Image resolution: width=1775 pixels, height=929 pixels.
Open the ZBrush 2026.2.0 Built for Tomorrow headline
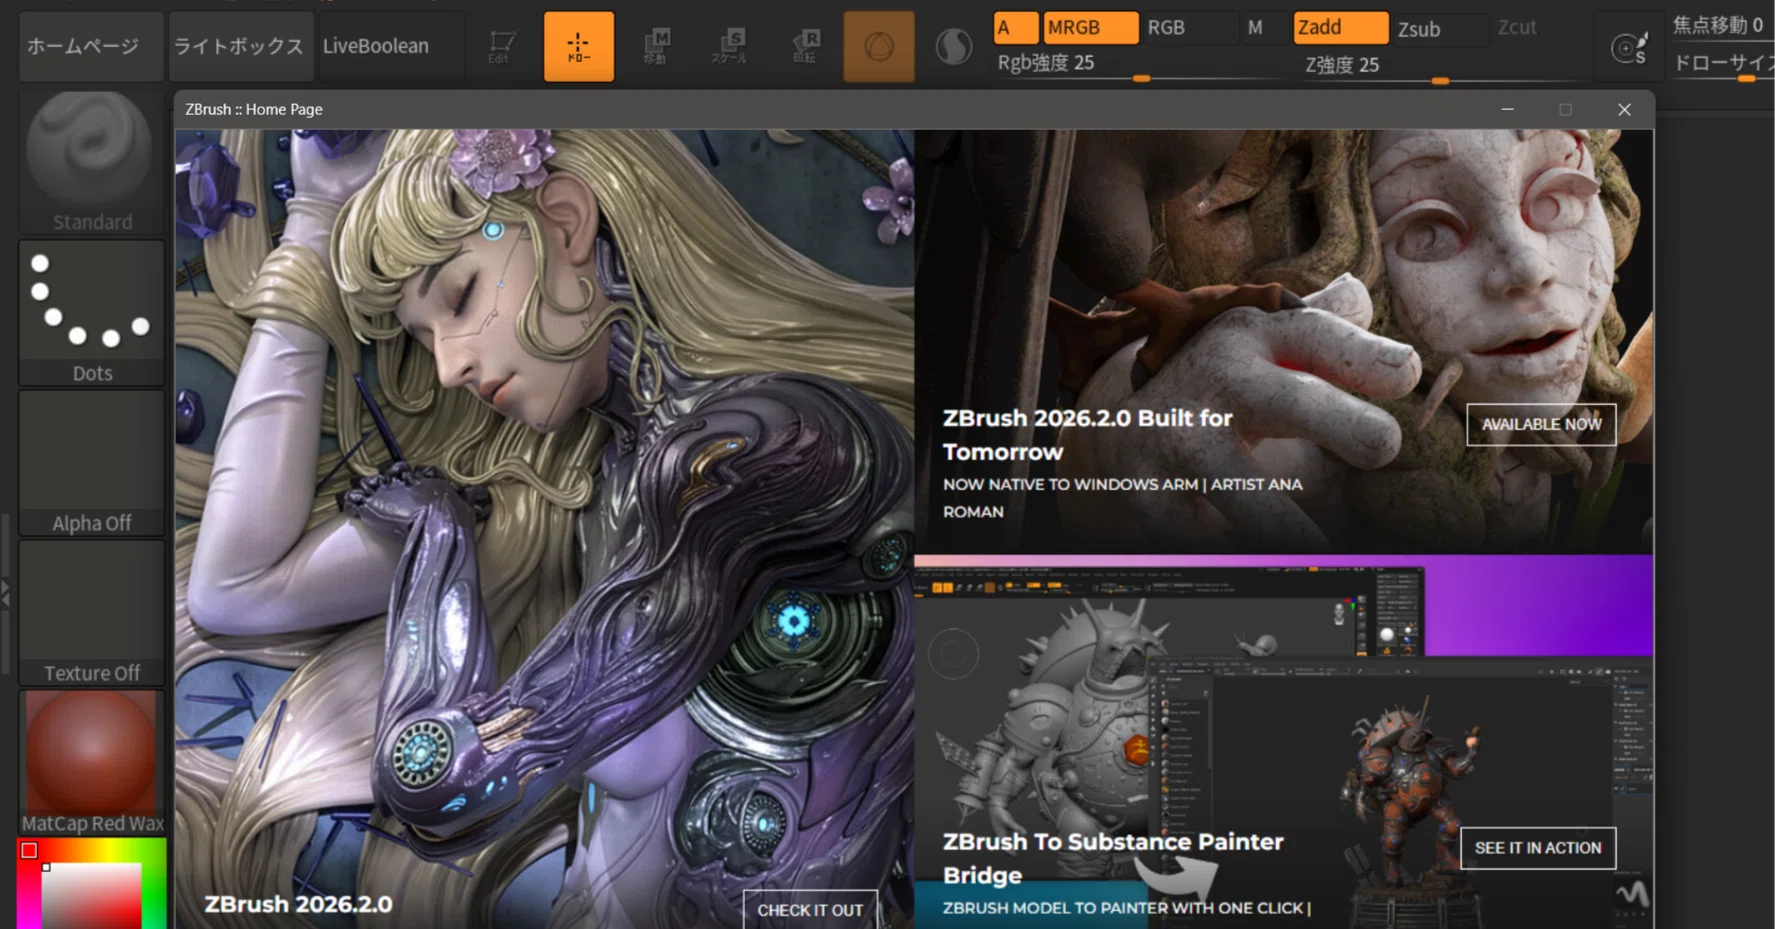[1088, 435]
